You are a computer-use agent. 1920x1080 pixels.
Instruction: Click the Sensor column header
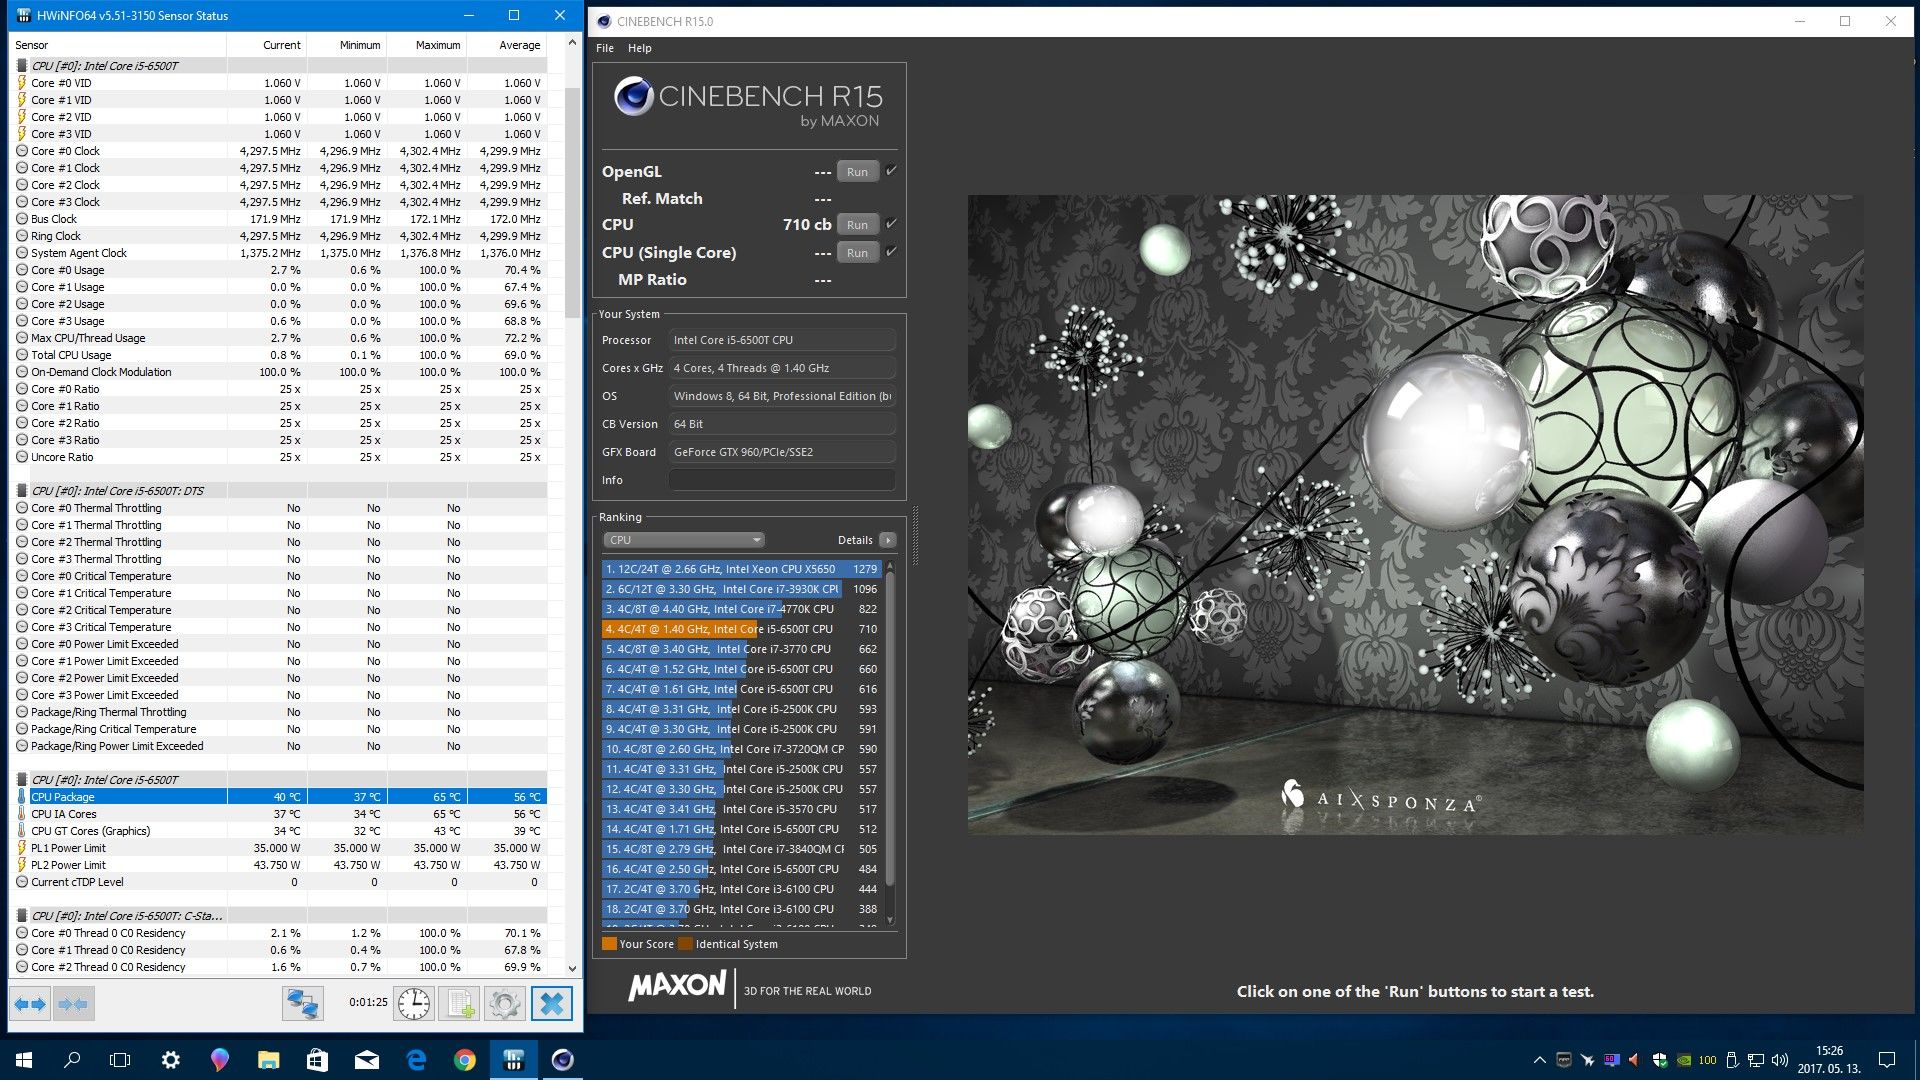tap(119, 45)
